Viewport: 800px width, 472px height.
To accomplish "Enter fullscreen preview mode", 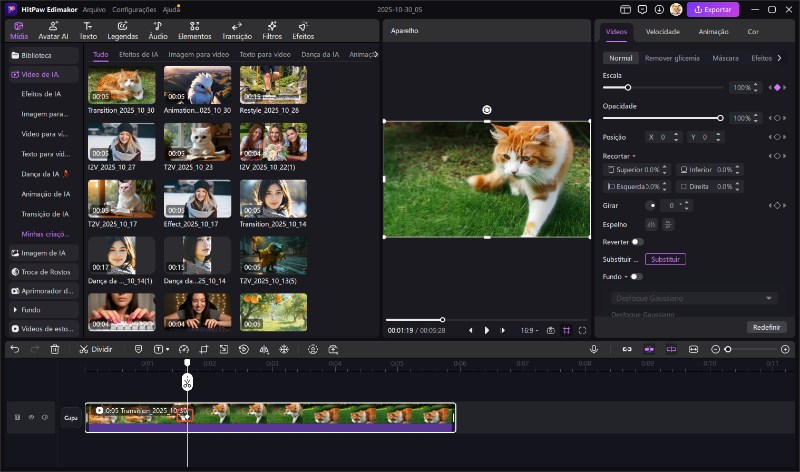I will pyautogui.click(x=582, y=330).
